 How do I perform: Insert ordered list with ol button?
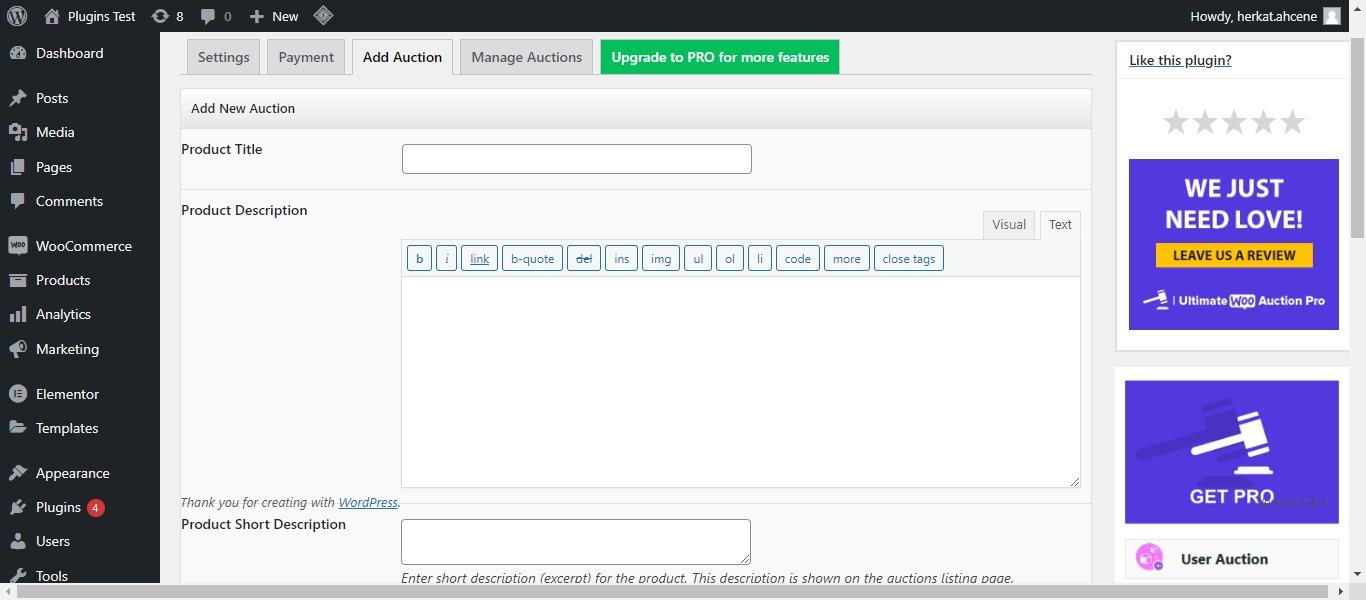[x=730, y=258]
